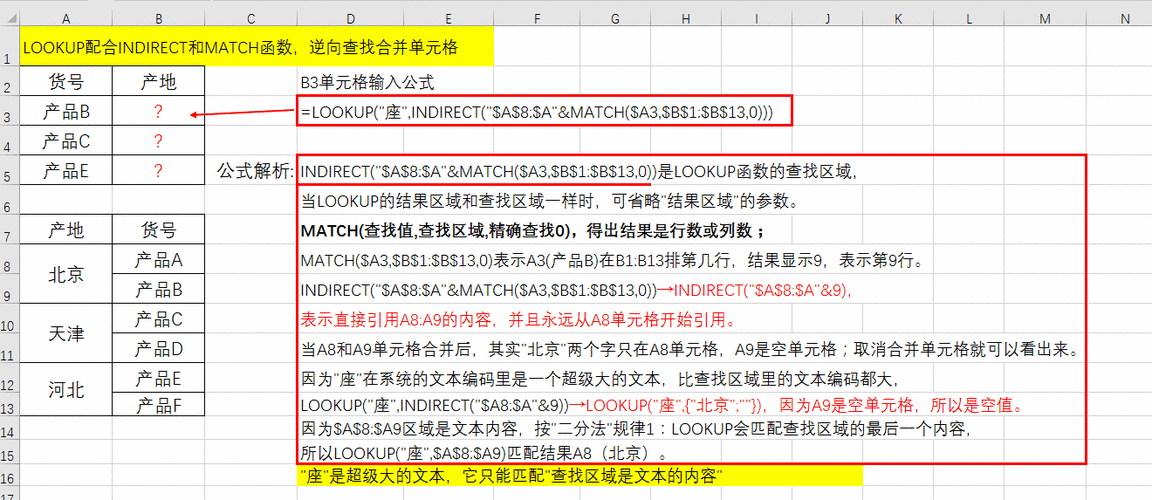Click the red ? cell beside 产品E

pyautogui.click(x=159, y=171)
